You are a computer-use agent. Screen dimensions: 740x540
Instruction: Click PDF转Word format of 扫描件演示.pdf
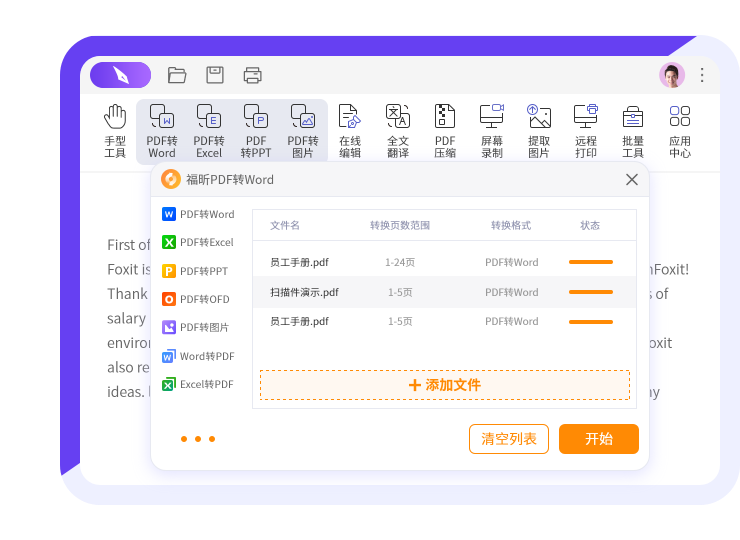tap(512, 293)
